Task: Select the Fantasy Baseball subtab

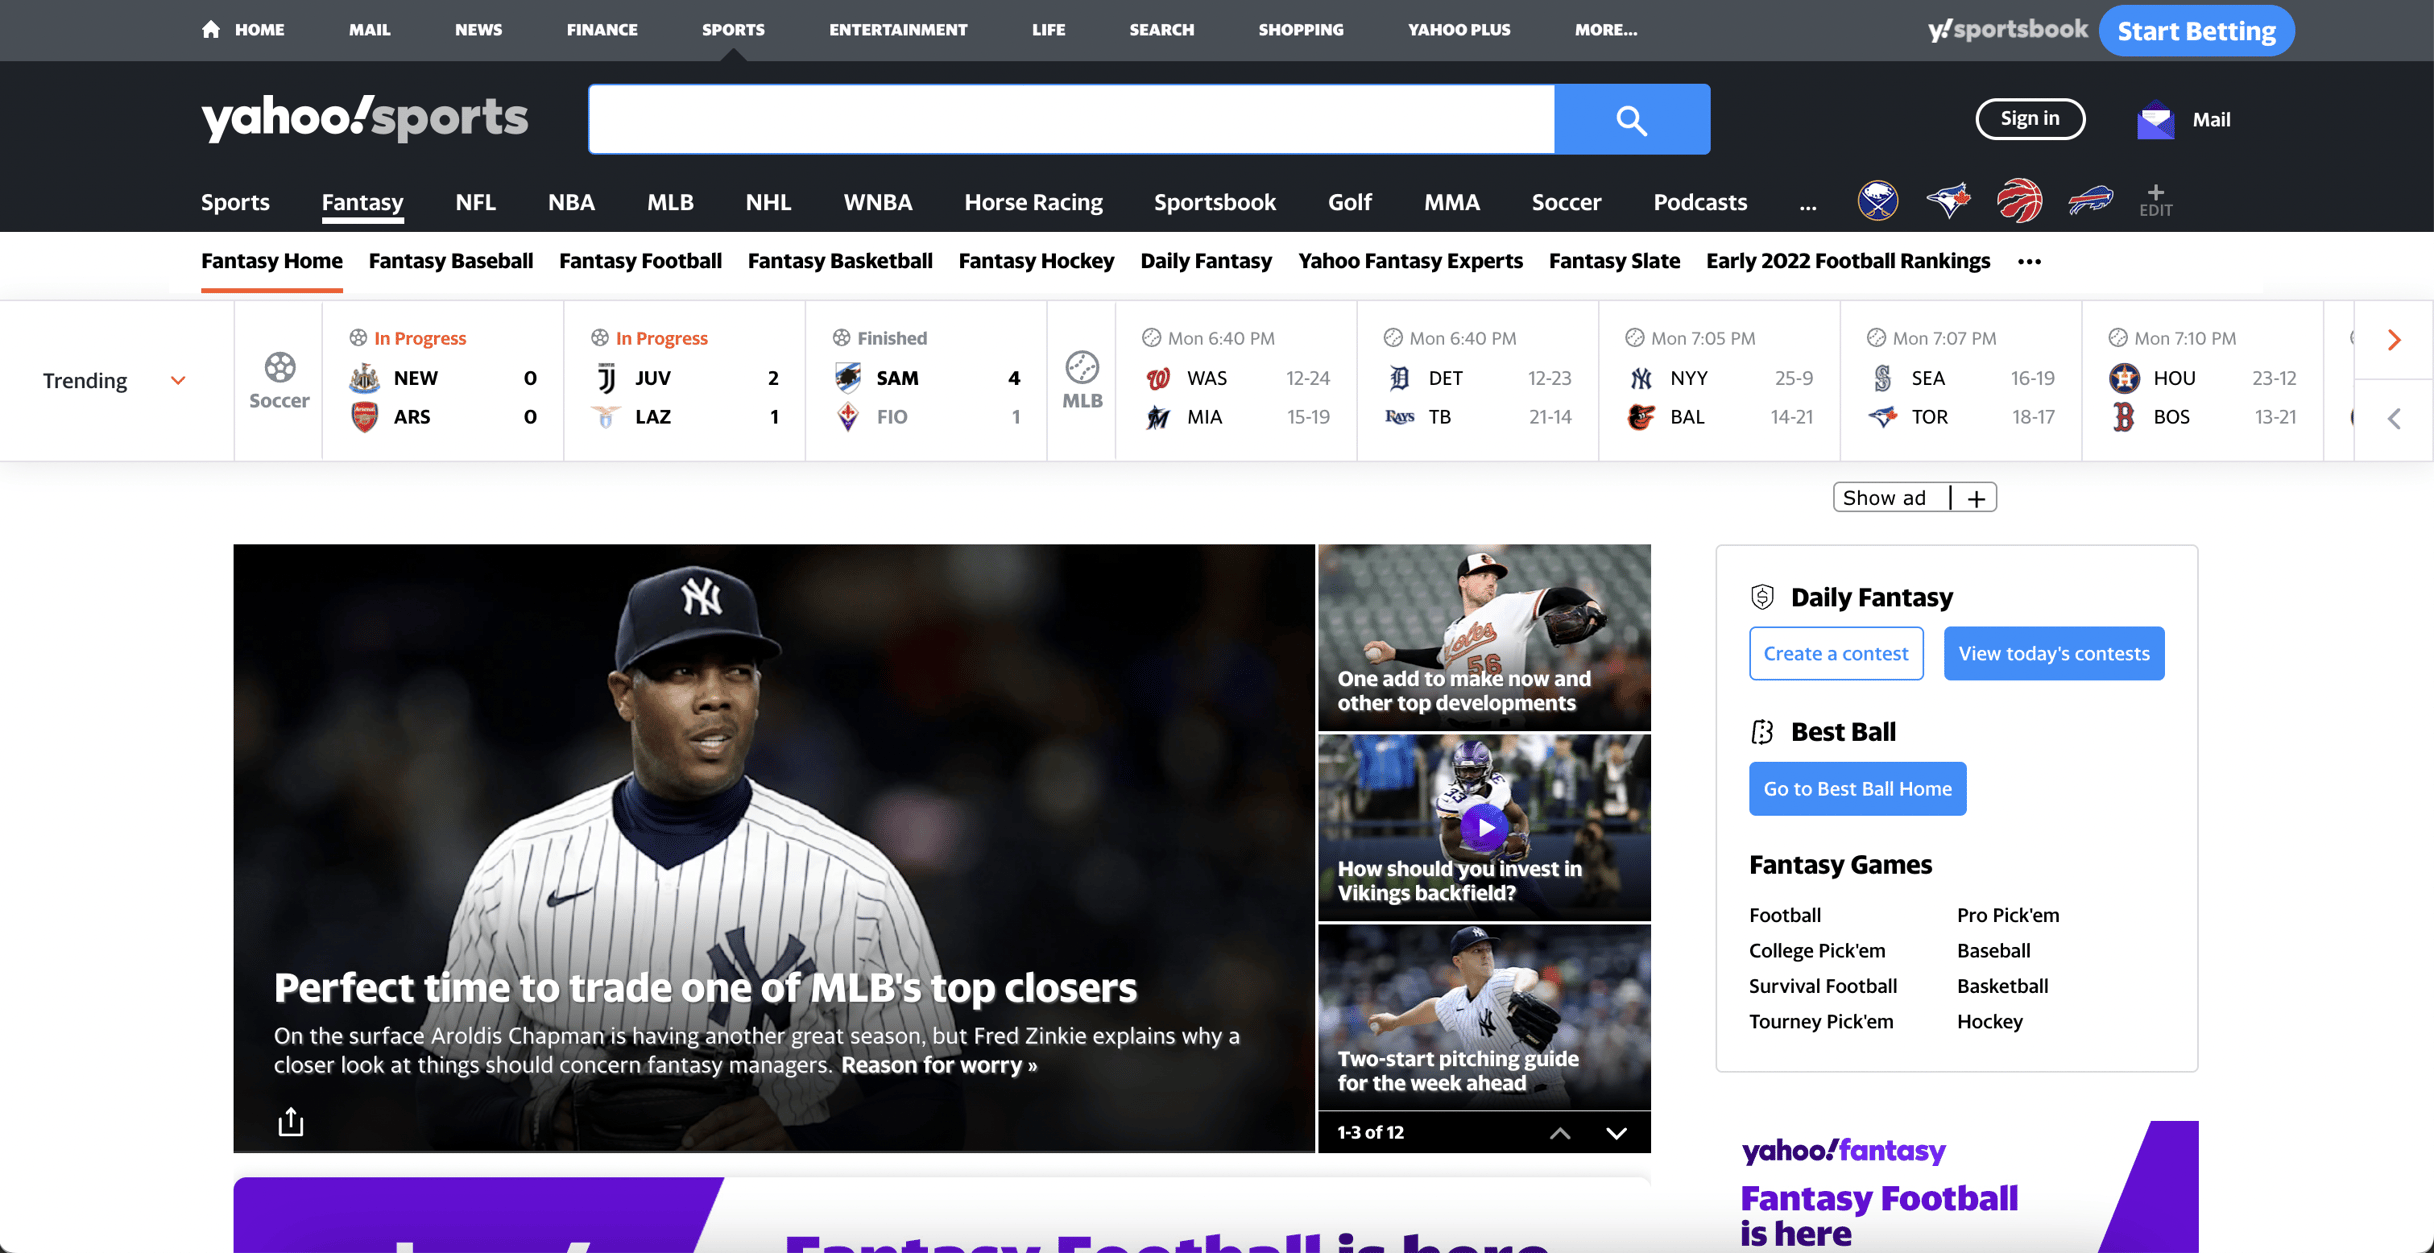Action: point(451,261)
